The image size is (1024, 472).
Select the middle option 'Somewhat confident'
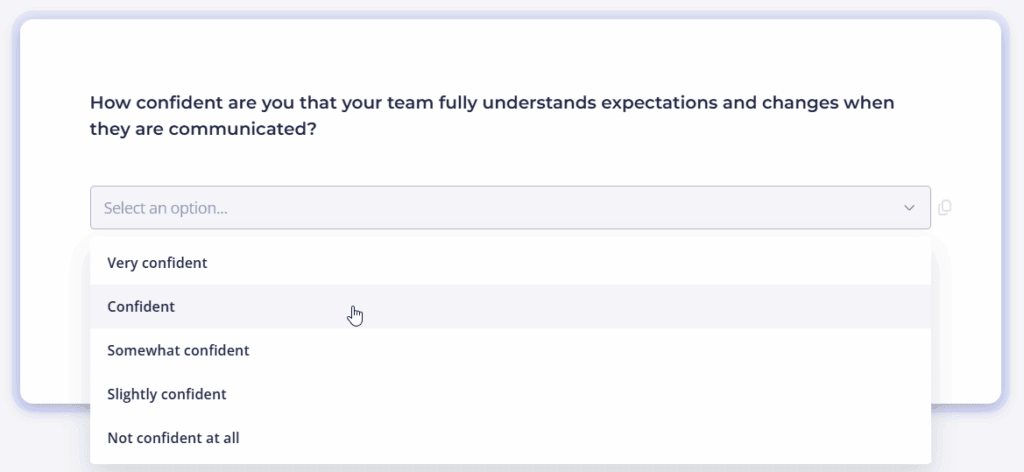click(178, 351)
